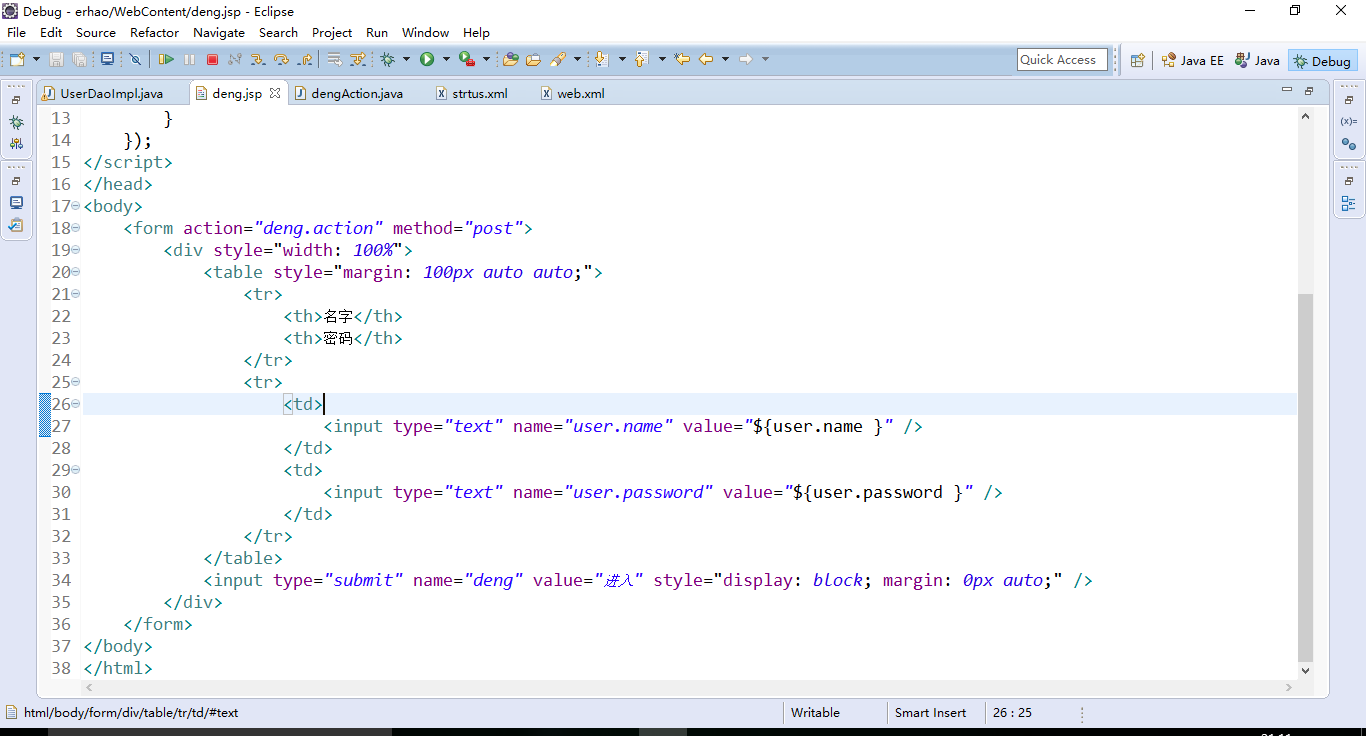The height and width of the screenshot is (736, 1366).
Task: Click the Save All toolbar icon
Action: click(x=80, y=59)
